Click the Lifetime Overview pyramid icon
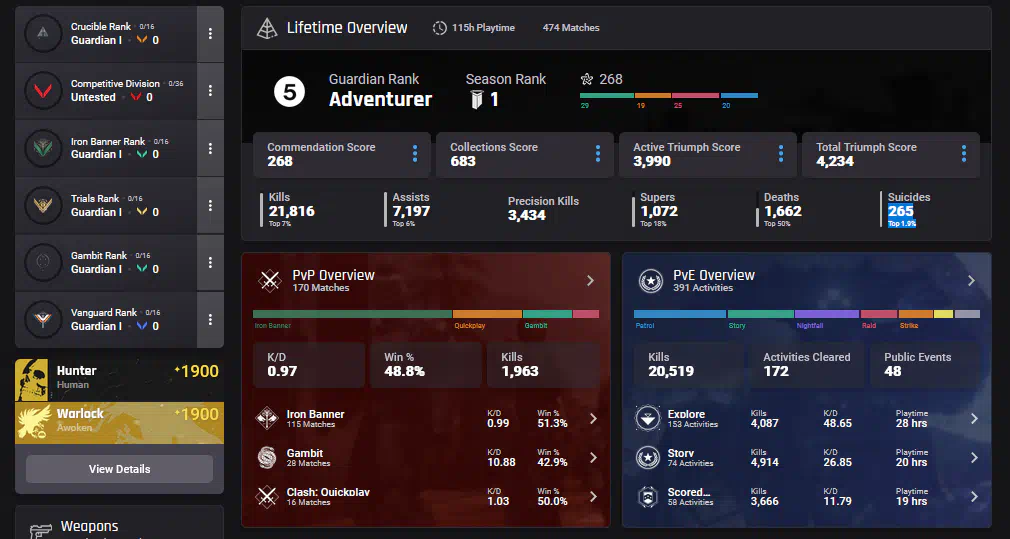The width and height of the screenshot is (1010, 539). click(267, 28)
